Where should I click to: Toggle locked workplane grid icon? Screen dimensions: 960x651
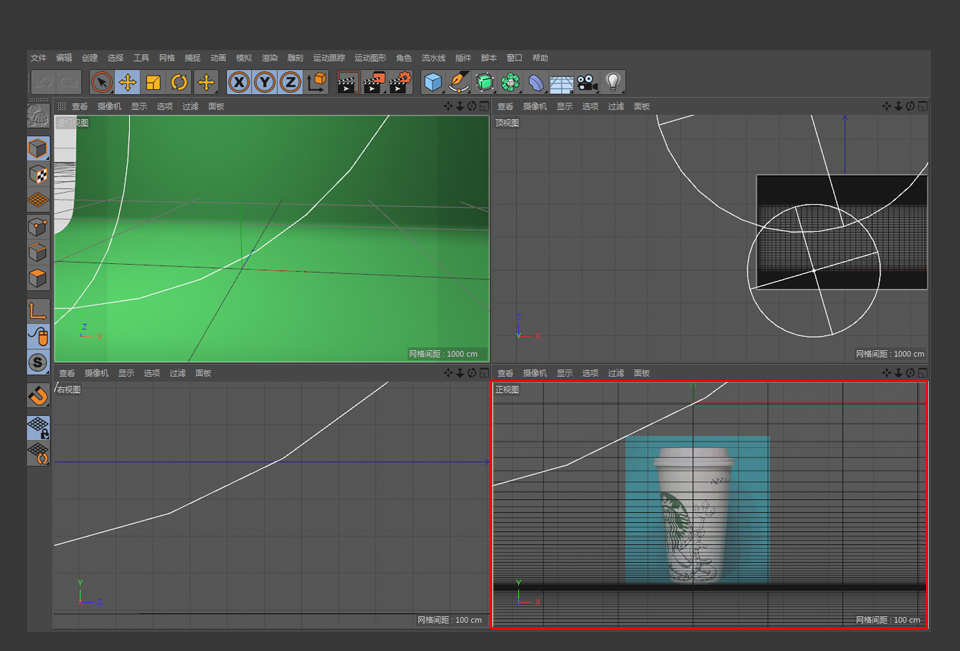coord(38,427)
